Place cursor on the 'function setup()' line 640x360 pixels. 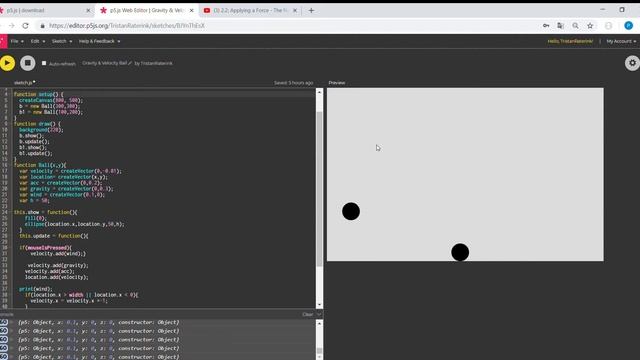[38, 94]
